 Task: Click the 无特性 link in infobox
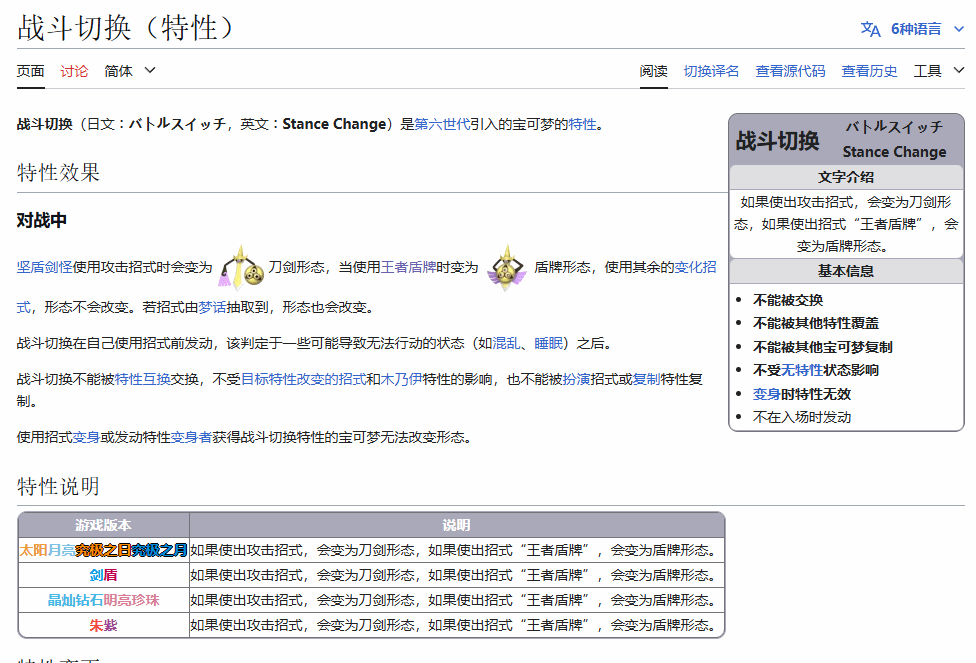click(807, 370)
